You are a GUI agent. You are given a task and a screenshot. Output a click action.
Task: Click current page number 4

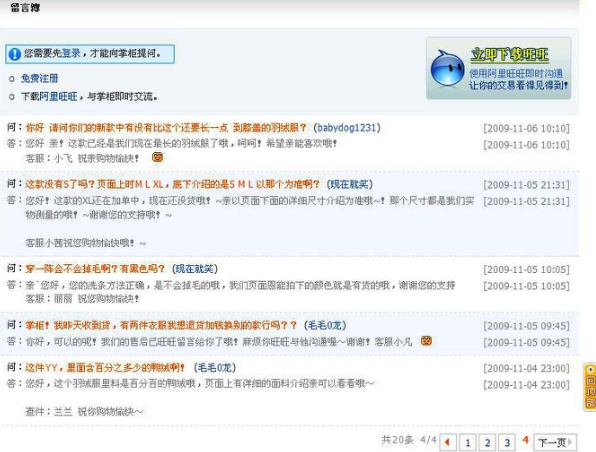(525, 440)
